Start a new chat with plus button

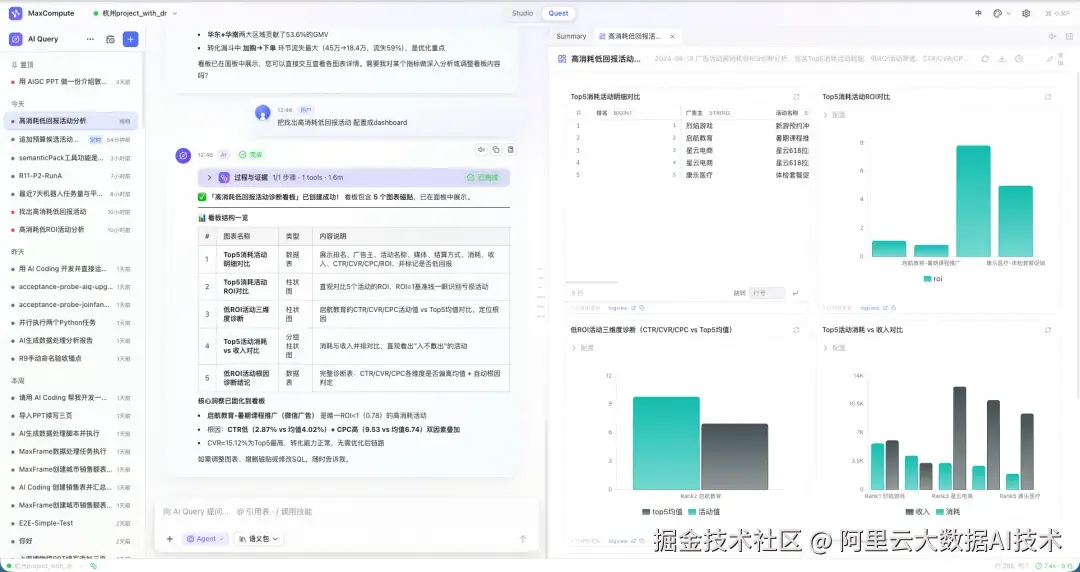[130, 39]
